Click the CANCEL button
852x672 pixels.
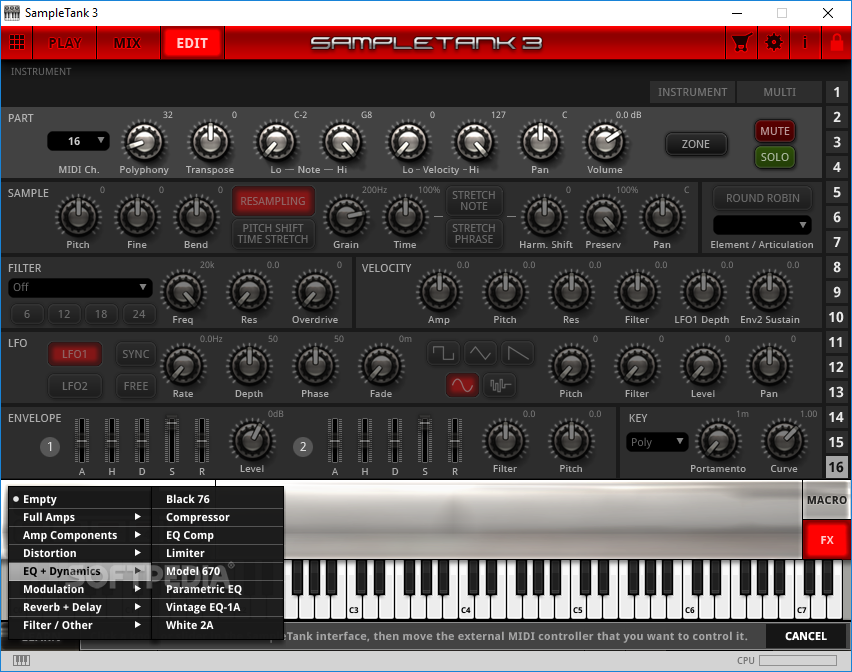coord(806,636)
